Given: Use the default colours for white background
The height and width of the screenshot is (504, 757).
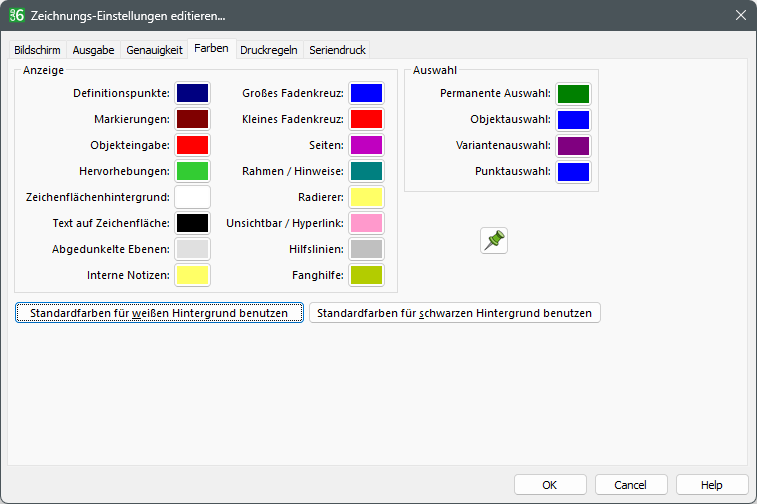Looking at the screenshot, I should (159, 313).
